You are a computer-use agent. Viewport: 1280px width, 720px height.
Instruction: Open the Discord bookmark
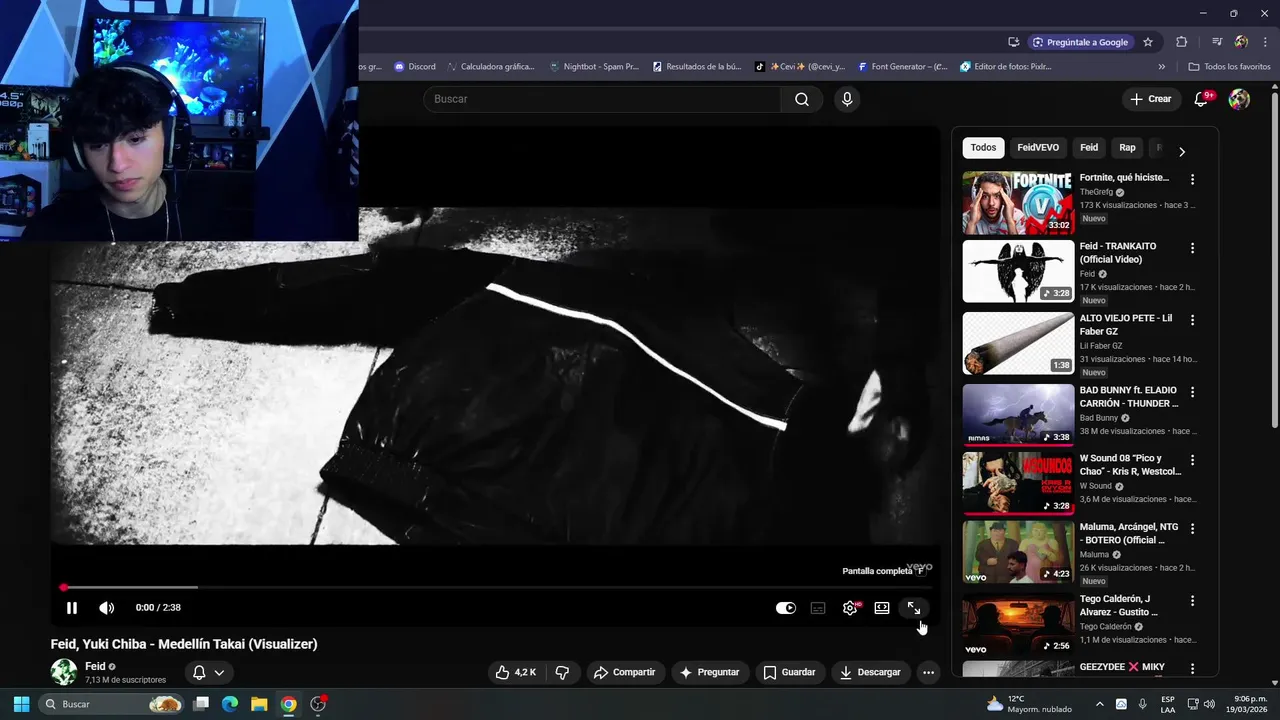click(415, 67)
